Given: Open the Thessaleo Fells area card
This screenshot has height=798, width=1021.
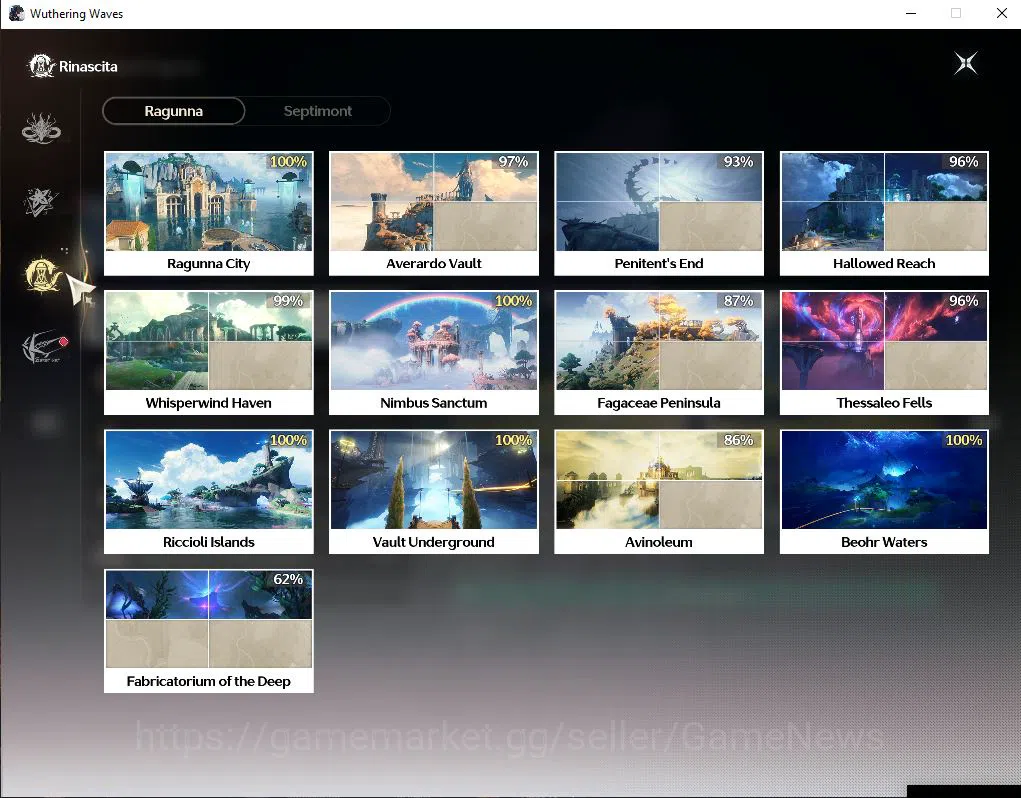Looking at the screenshot, I should point(884,353).
